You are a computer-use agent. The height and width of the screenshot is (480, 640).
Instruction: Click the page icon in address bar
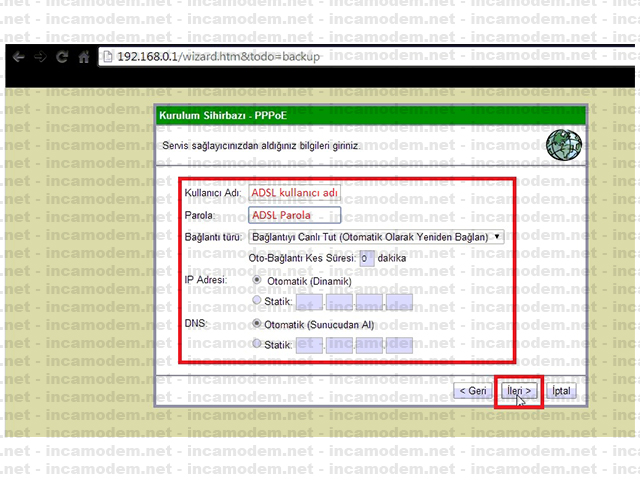(108, 57)
